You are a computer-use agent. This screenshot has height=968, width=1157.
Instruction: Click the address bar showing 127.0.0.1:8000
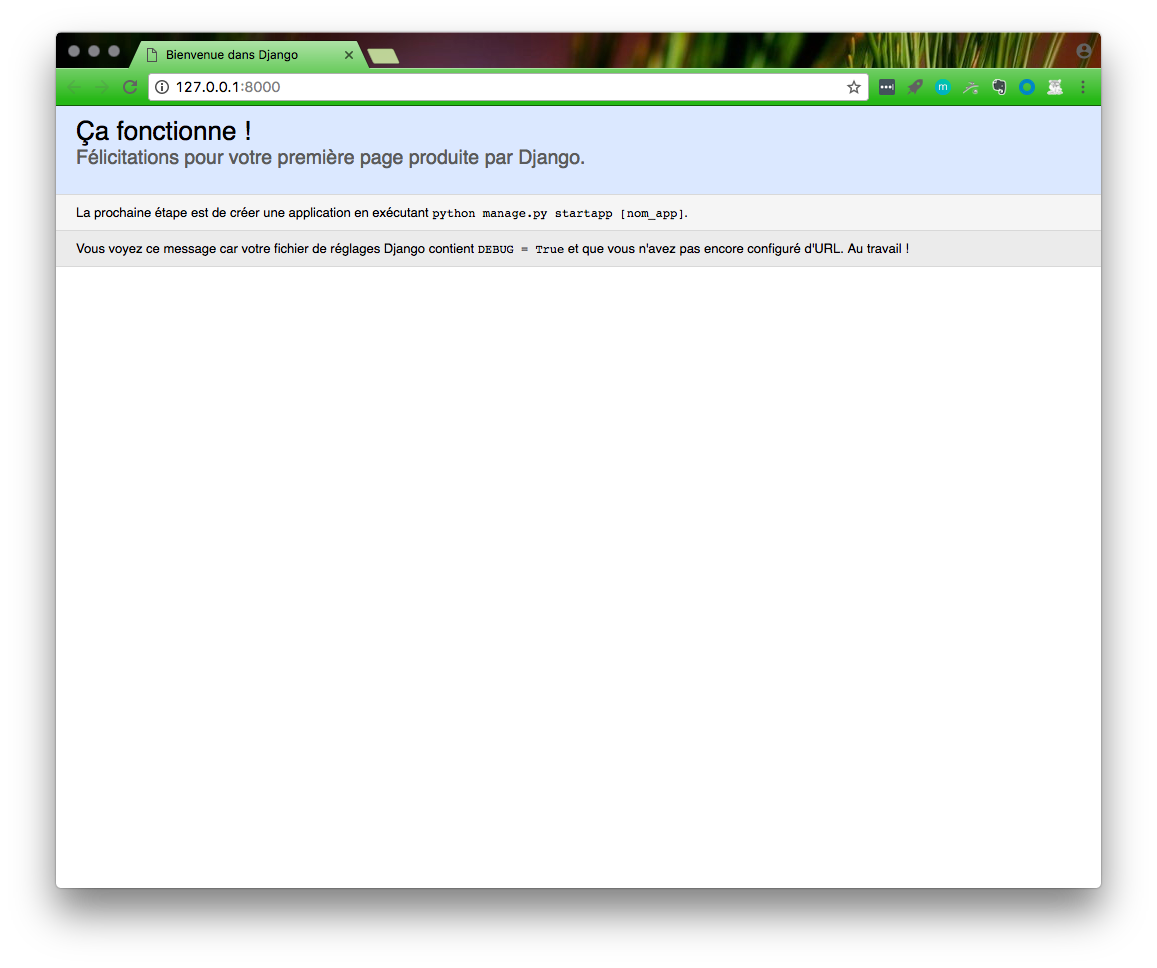coord(500,87)
